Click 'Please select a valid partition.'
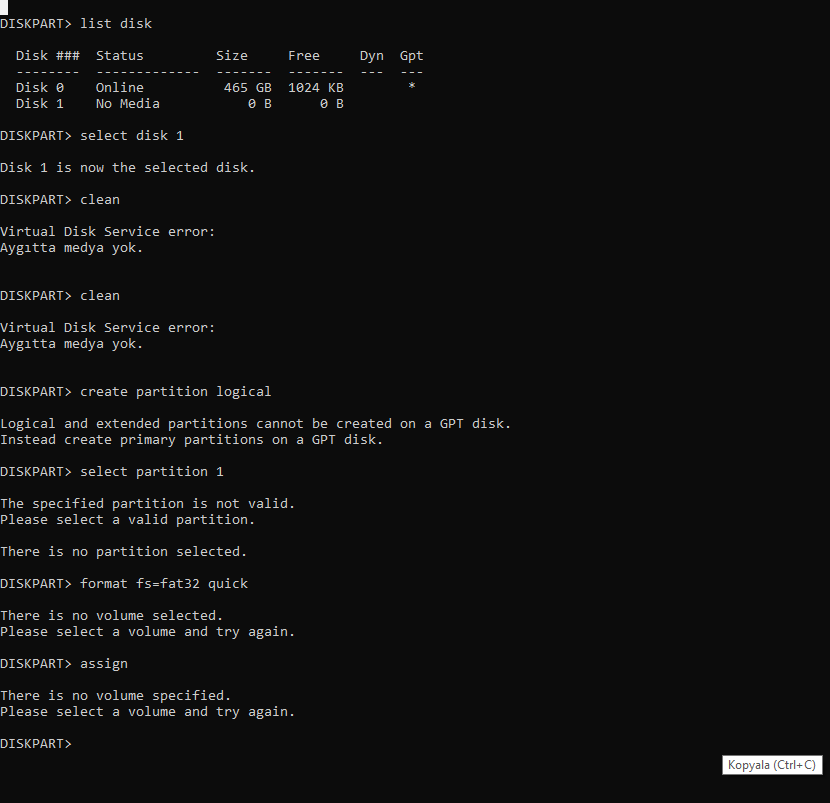The width and height of the screenshot is (830, 803). tap(128, 520)
